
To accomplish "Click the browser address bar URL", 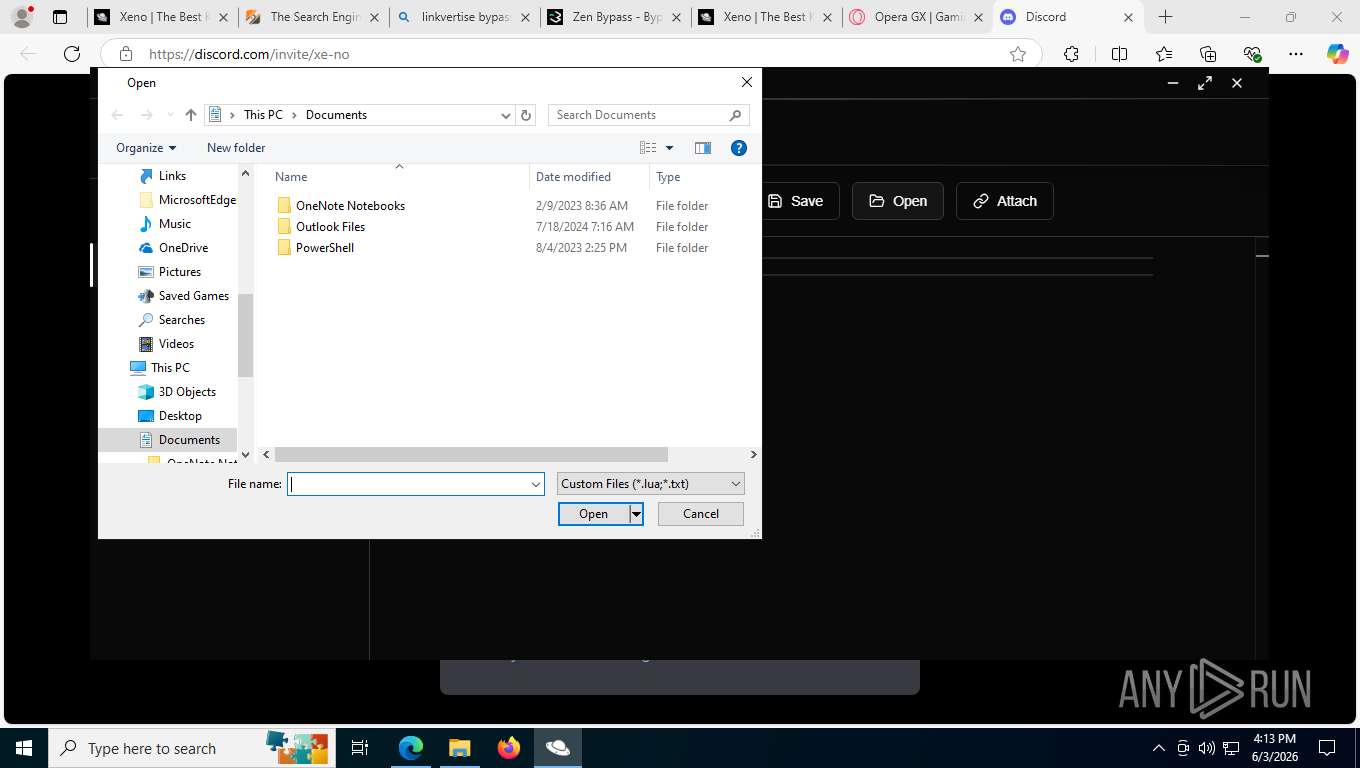I will click(249, 54).
